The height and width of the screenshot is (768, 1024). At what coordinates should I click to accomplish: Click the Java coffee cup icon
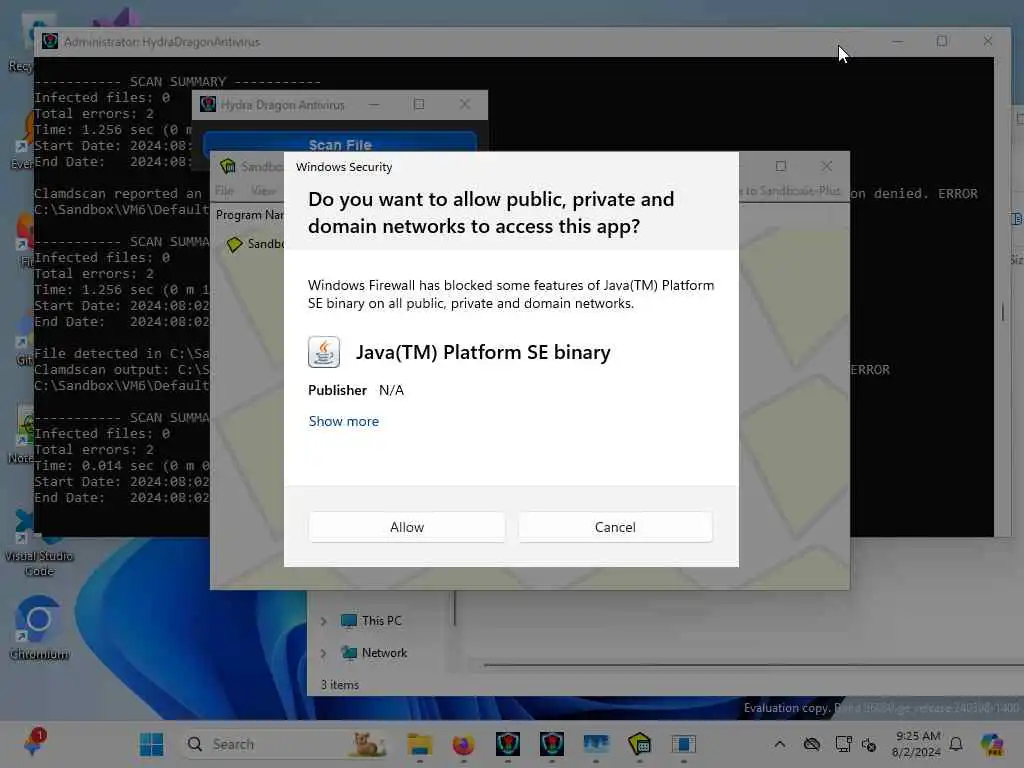[x=324, y=352]
